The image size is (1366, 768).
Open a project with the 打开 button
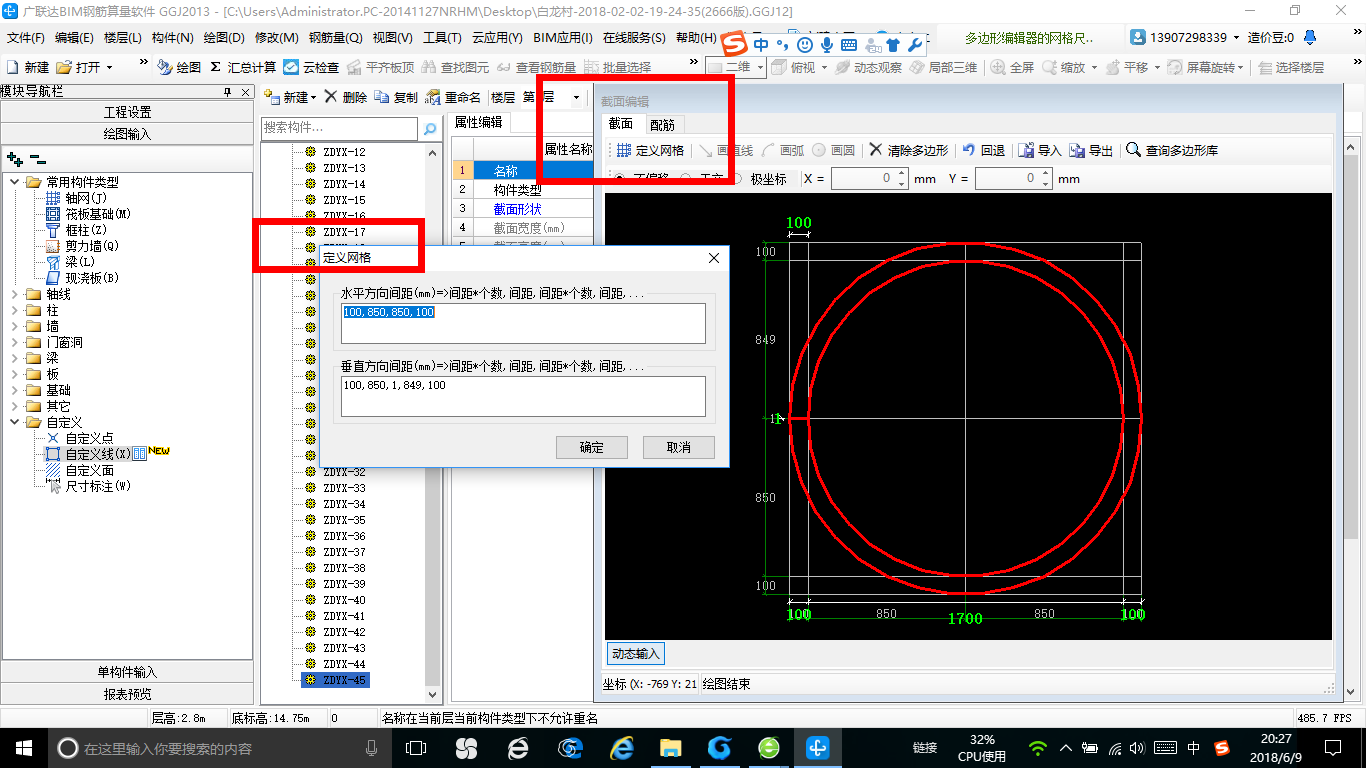[x=78, y=67]
